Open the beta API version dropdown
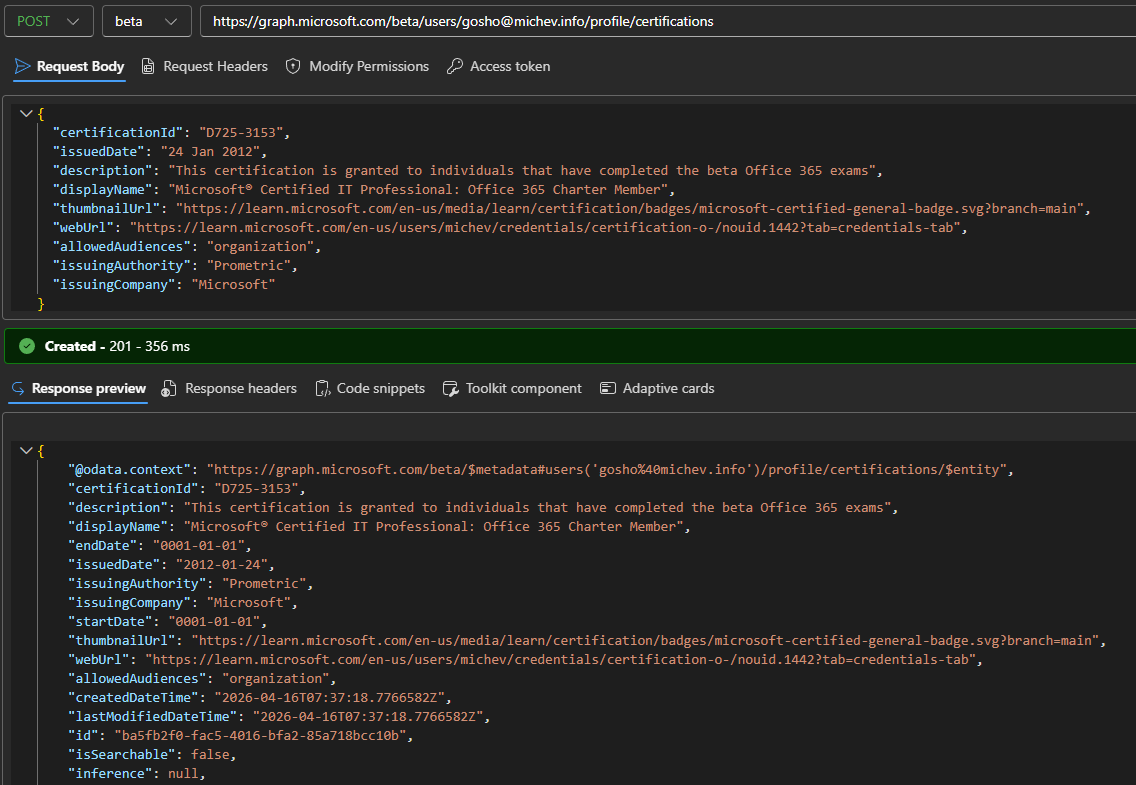This screenshot has width=1136, height=785. point(146,21)
